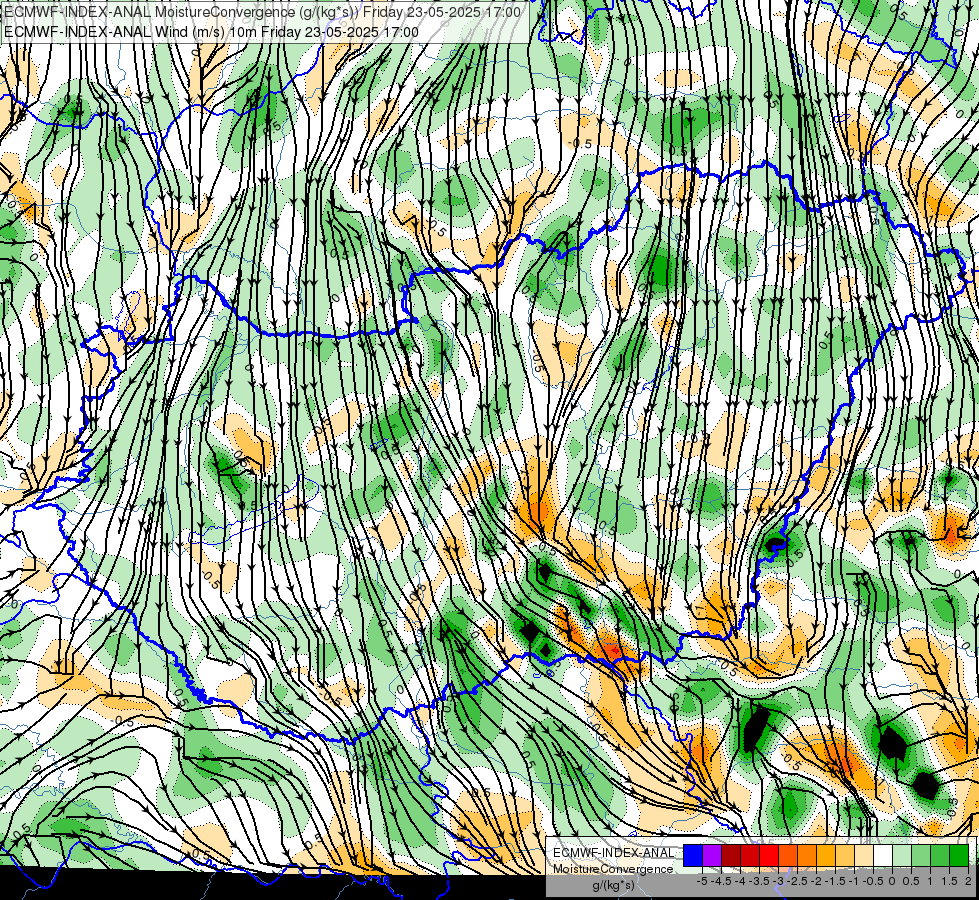Image resolution: width=979 pixels, height=900 pixels.
Task: Click the darkest green legend swatch
Action: click(x=959, y=856)
